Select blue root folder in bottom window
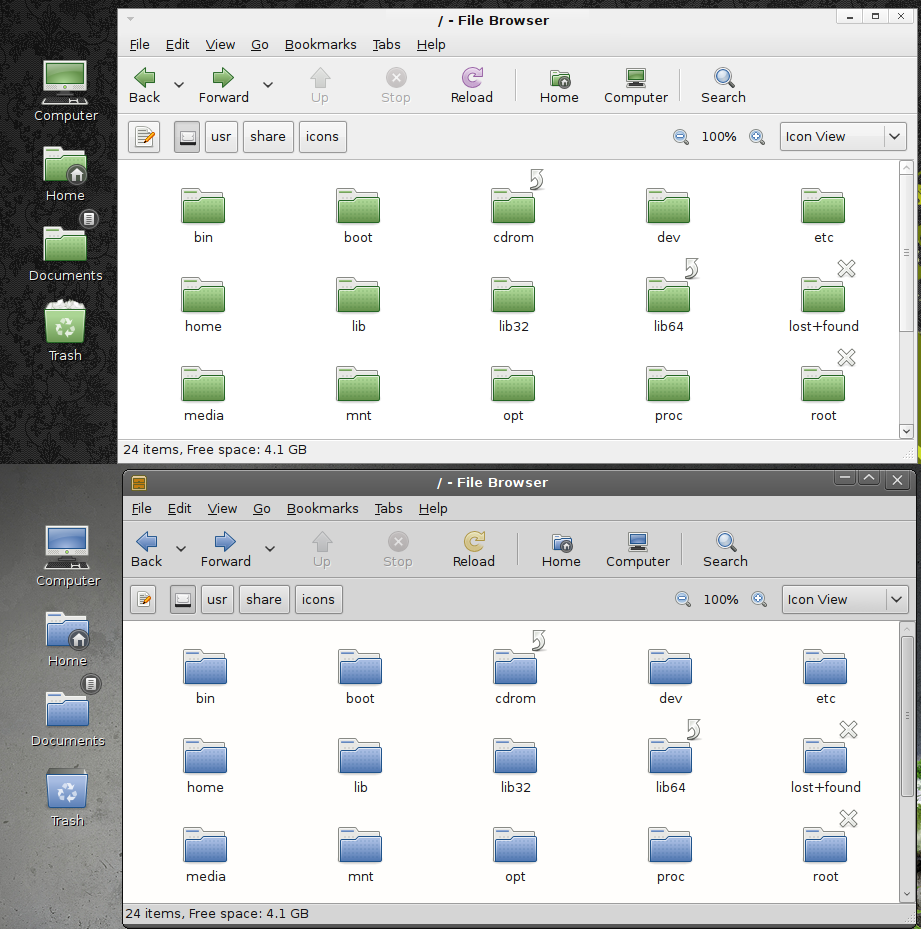921x929 pixels. point(825,845)
